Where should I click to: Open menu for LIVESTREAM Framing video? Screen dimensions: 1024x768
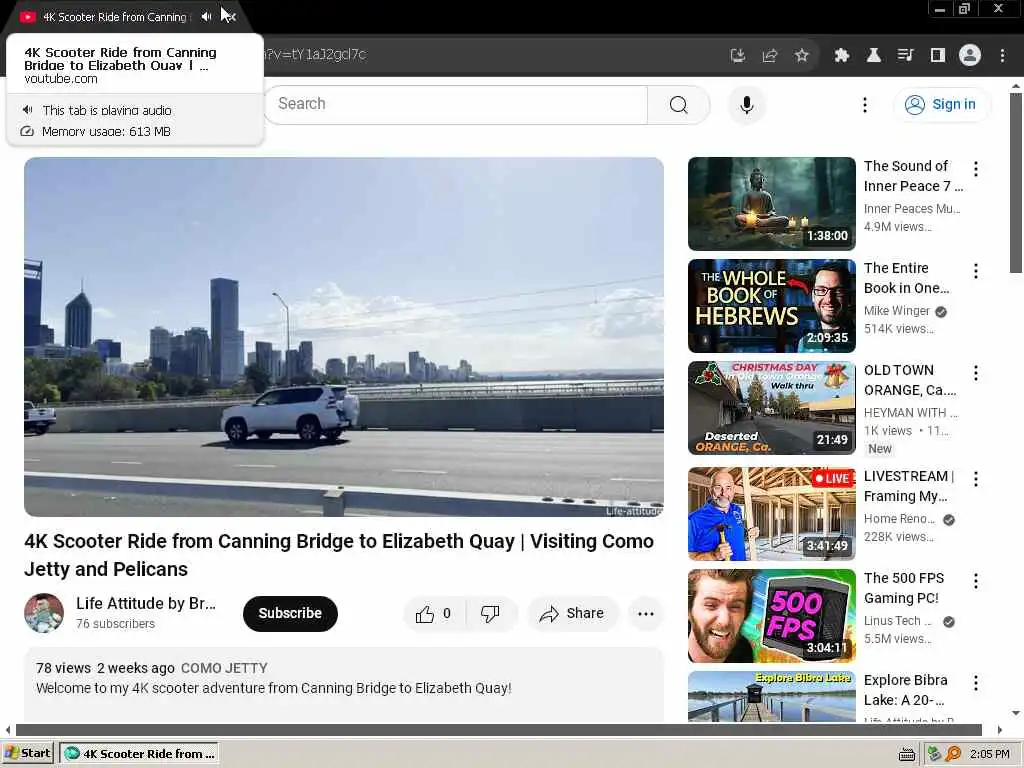(x=976, y=479)
